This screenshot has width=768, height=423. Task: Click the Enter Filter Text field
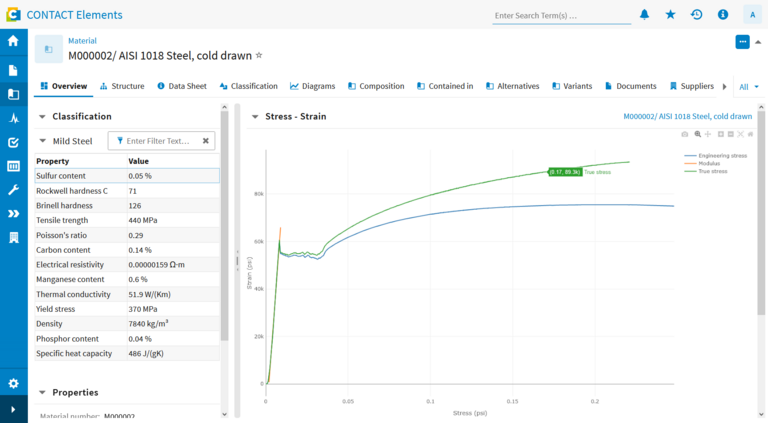[x=158, y=141]
